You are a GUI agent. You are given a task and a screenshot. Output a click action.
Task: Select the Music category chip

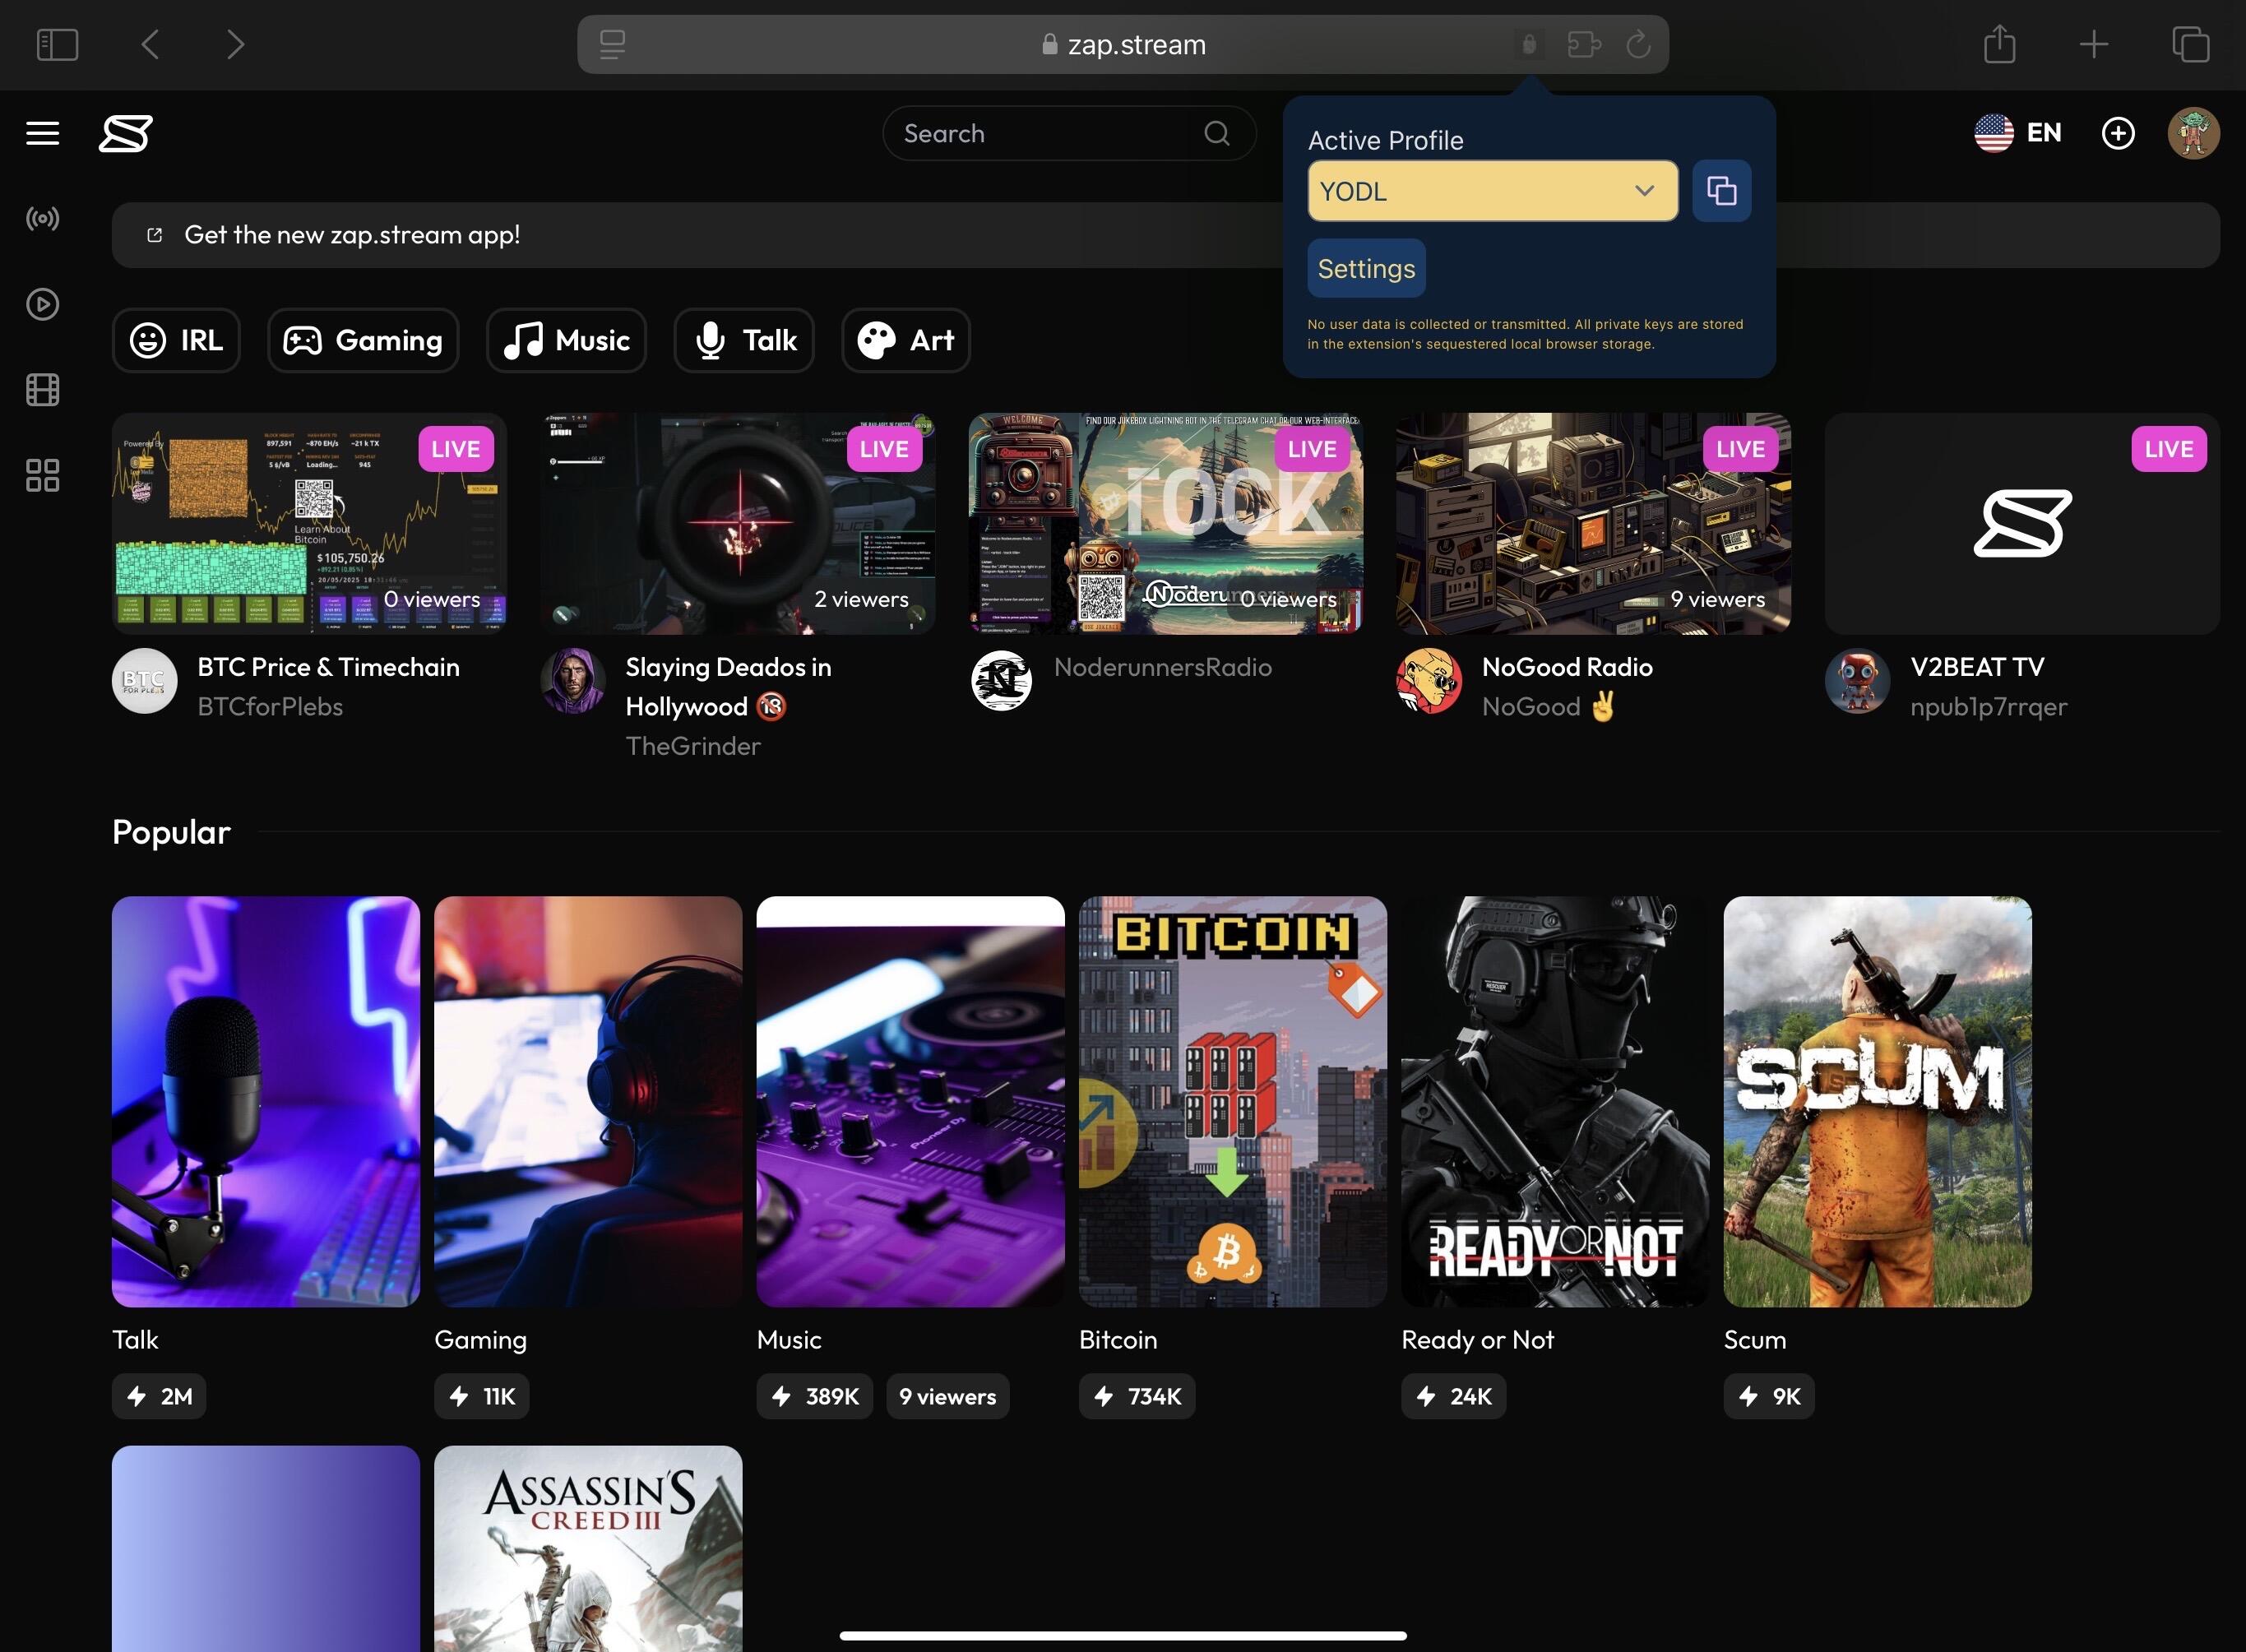coord(566,340)
